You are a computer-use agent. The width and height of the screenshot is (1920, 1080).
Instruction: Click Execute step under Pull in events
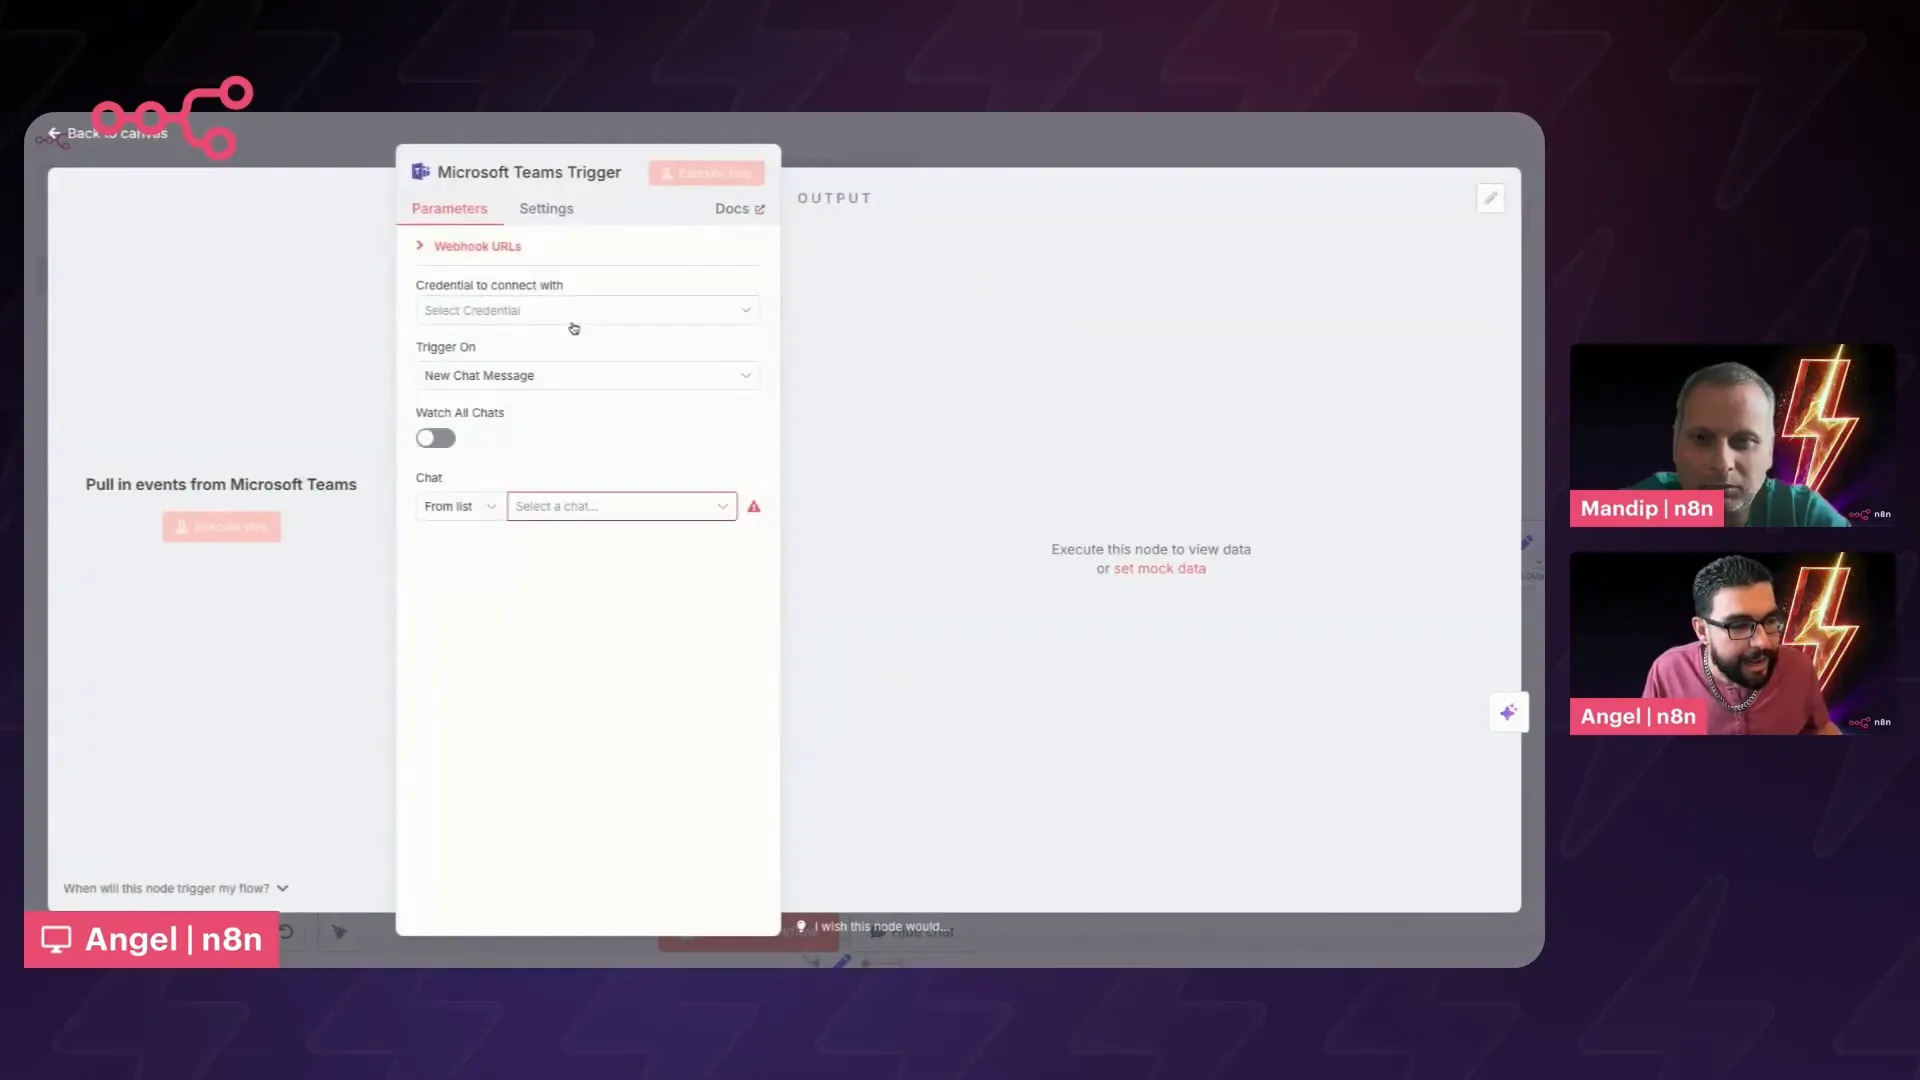click(x=222, y=527)
